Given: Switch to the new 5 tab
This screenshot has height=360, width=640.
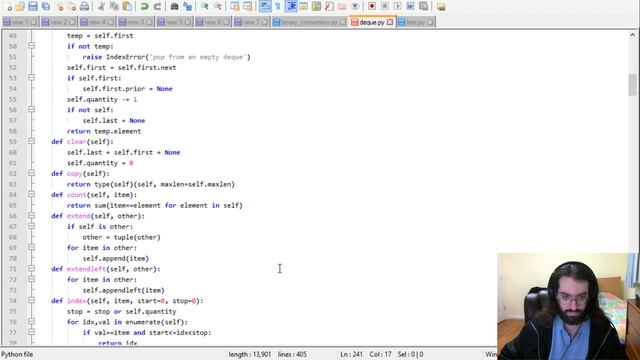Looking at the screenshot, I should (174, 22).
